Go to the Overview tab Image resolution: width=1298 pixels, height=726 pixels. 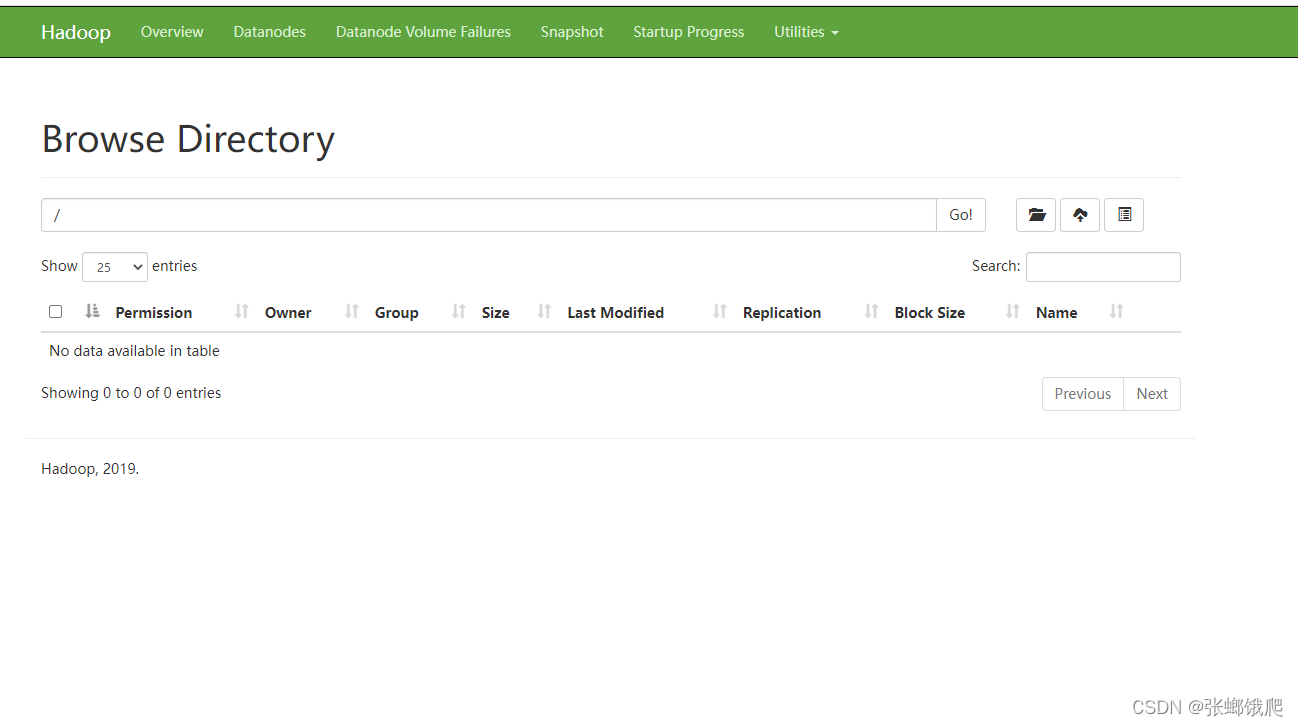click(x=172, y=32)
